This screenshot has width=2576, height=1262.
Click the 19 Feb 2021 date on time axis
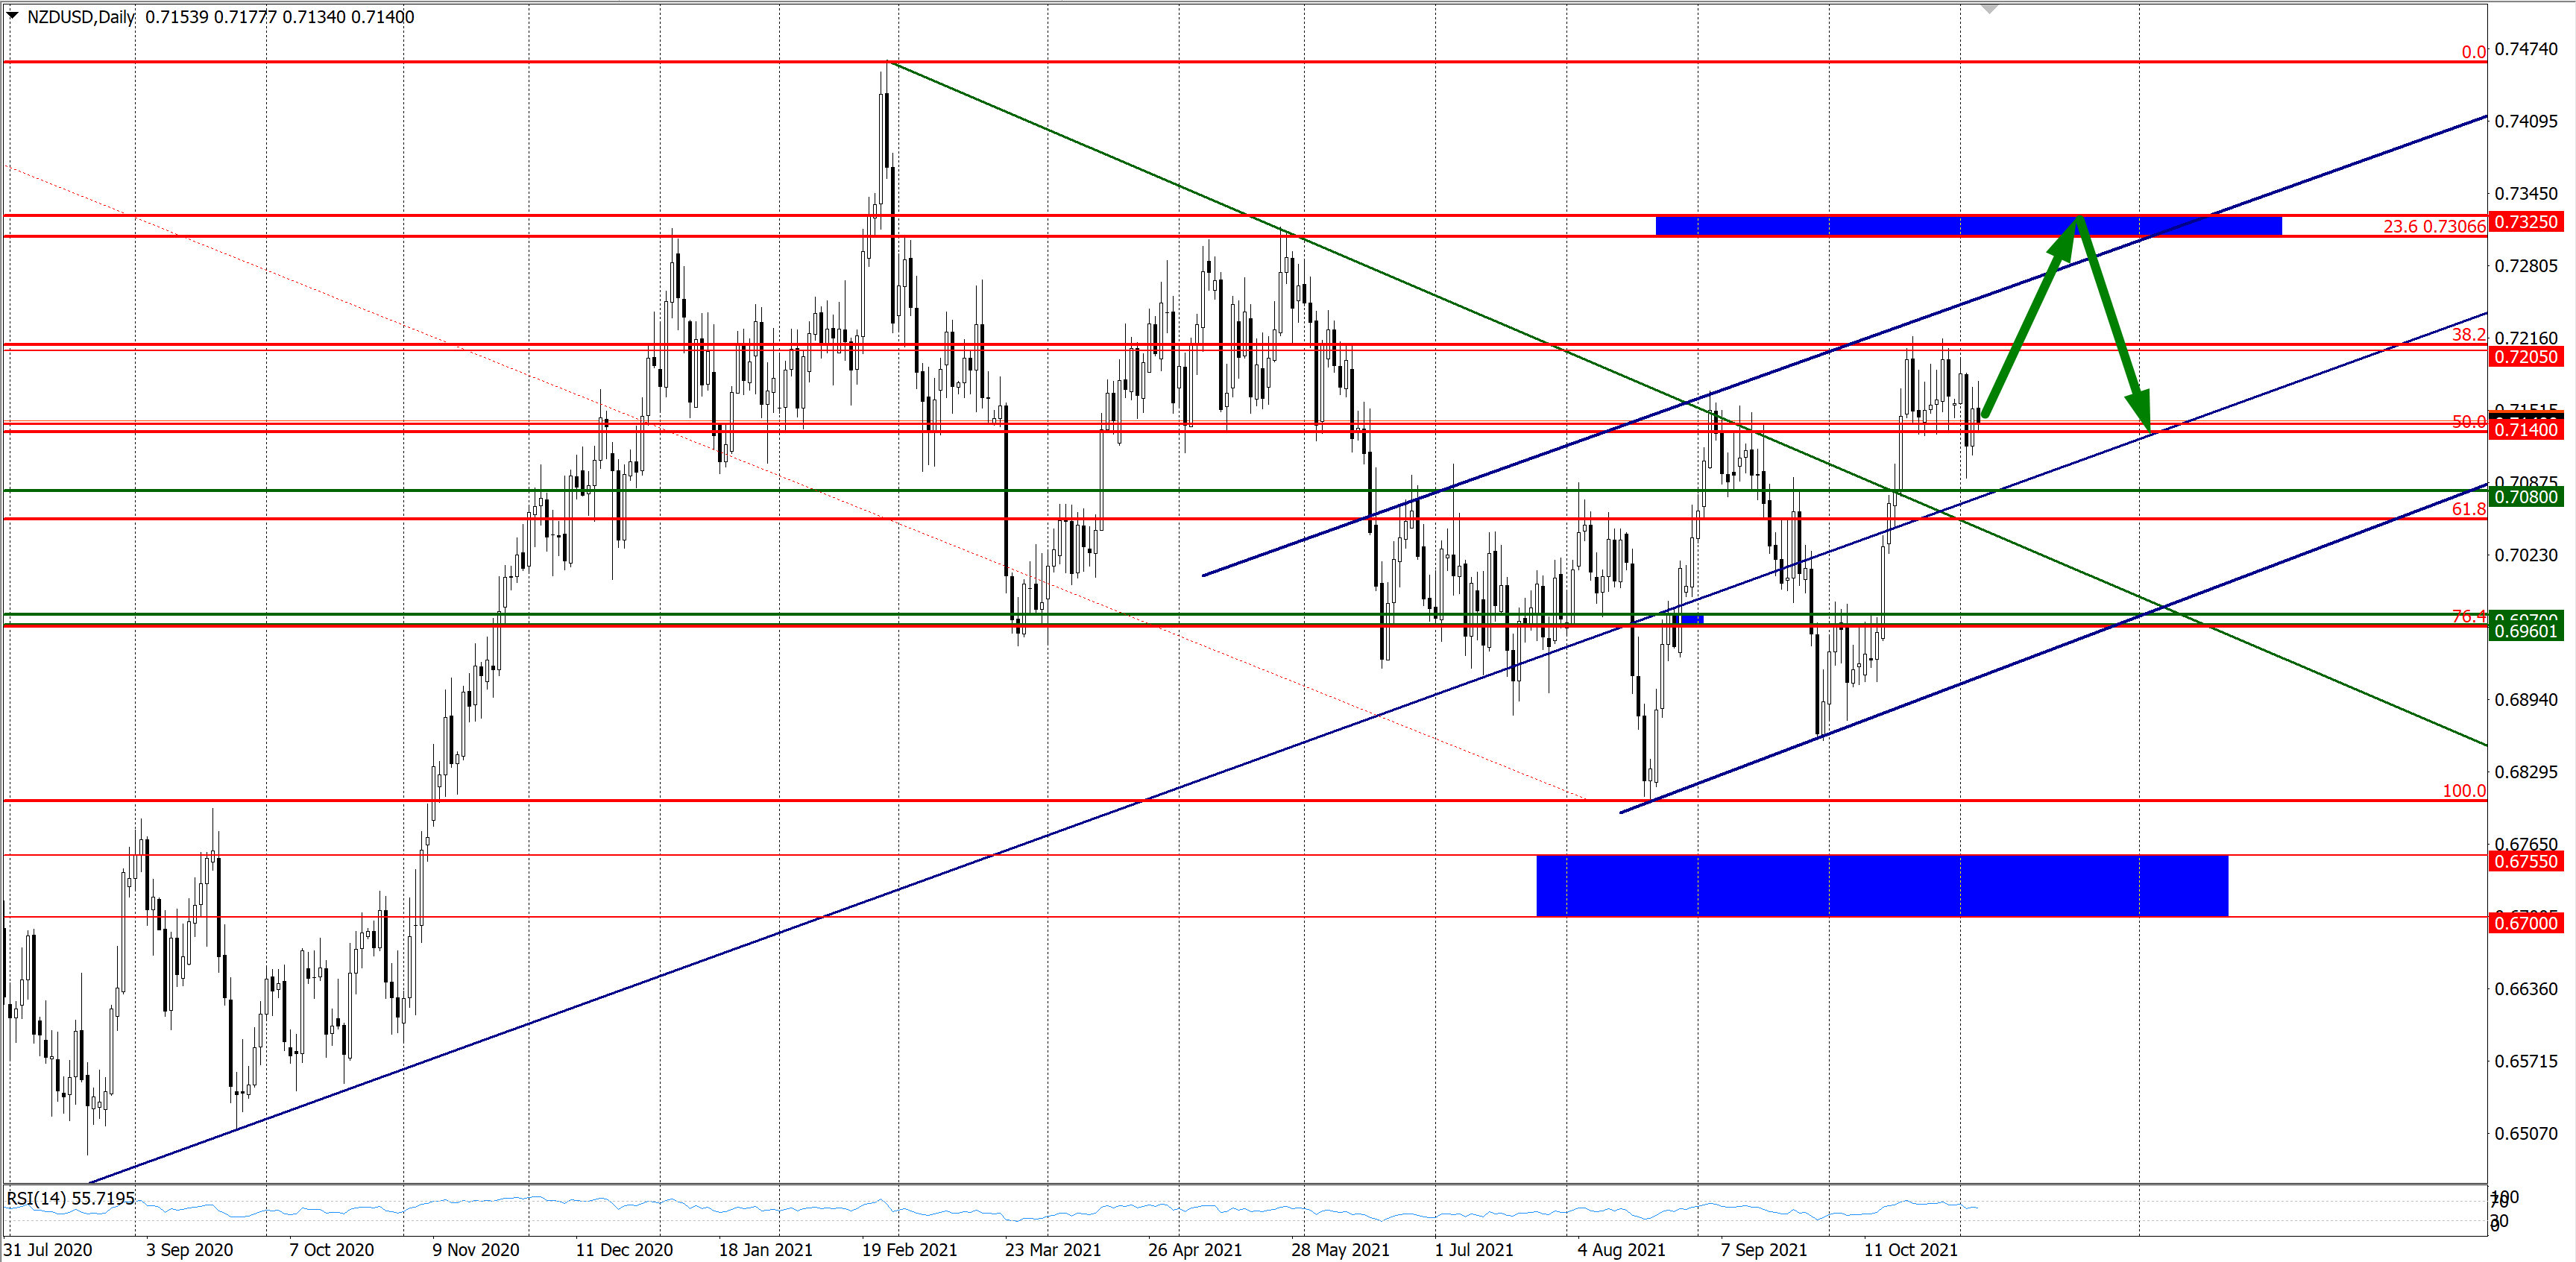click(909, 1250)
